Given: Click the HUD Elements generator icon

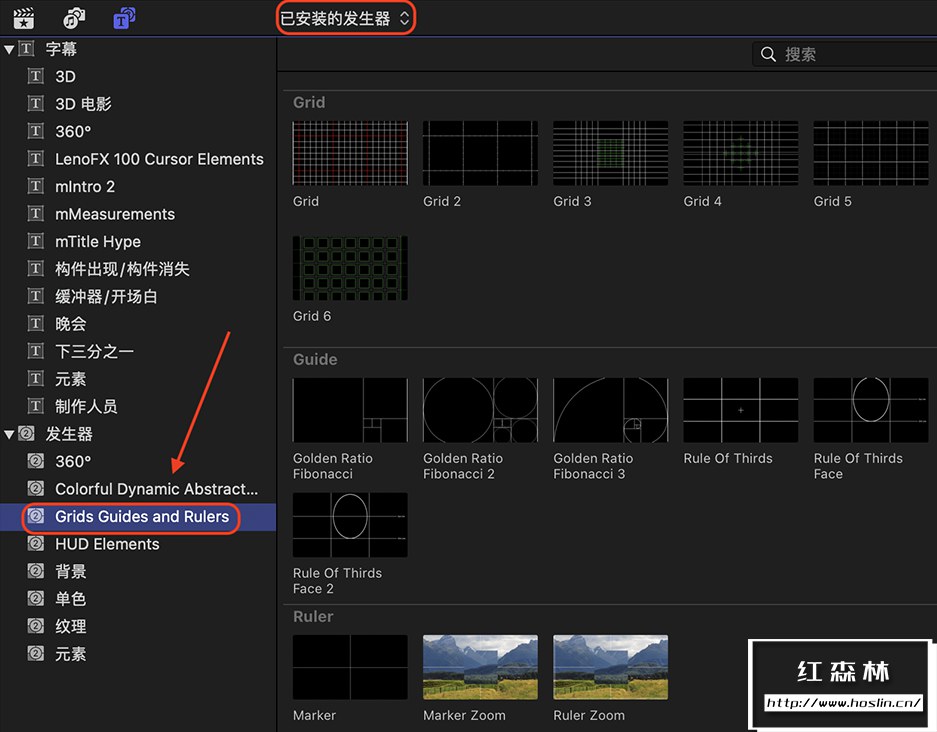Looking at the screenshot, I should click(36, 544).
